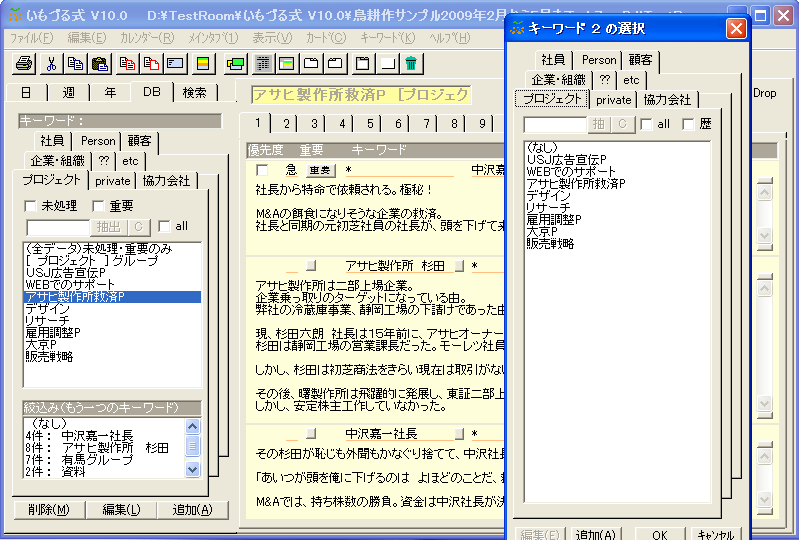
Task: Switch to the 検索 tab
Action: tap(194, 93)
